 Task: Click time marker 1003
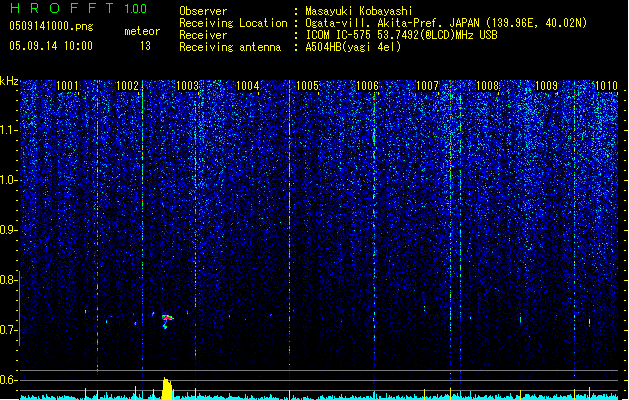(187, 86)
